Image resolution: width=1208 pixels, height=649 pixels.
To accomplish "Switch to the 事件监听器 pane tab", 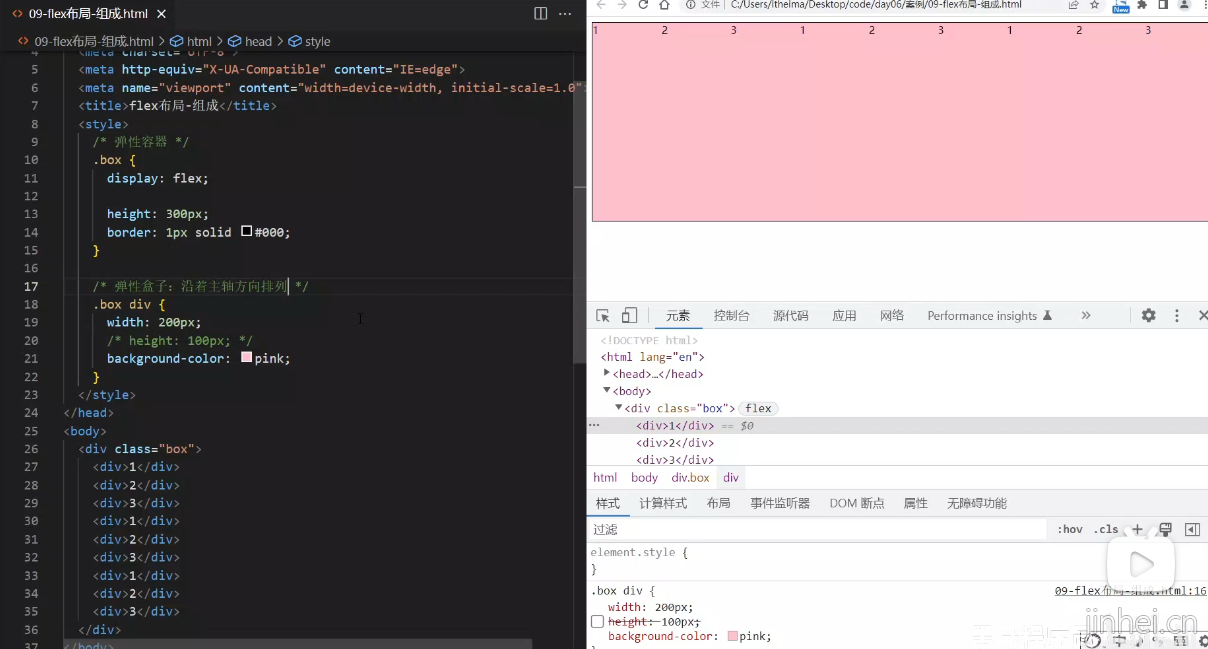I will [780, 503].
